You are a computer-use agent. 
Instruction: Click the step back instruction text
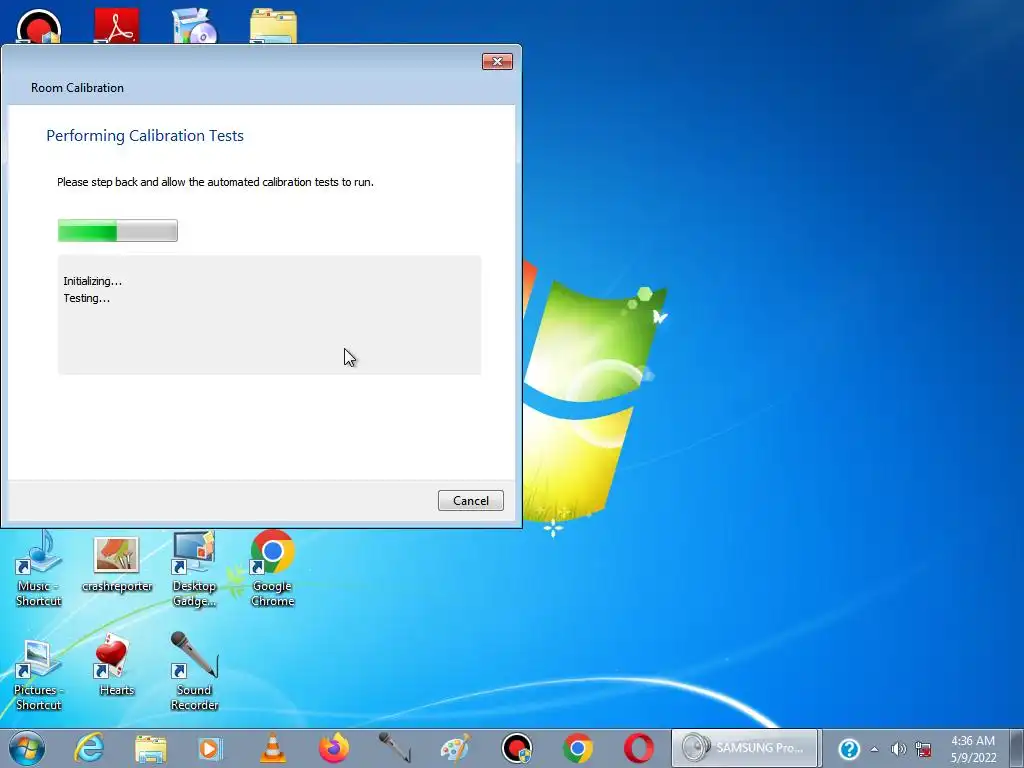215,182
